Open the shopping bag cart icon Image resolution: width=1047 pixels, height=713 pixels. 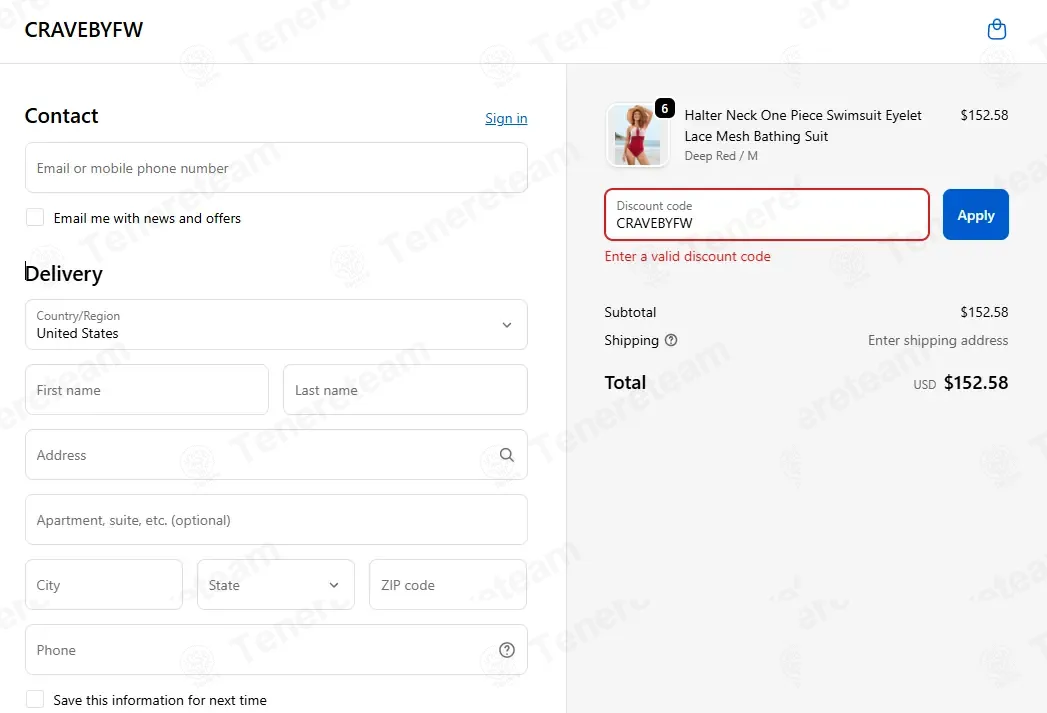(996, 29)
